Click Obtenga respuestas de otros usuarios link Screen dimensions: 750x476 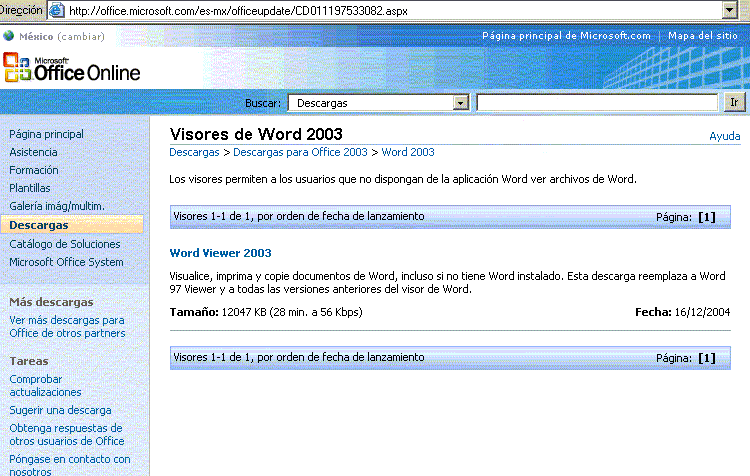click(x=66, y=434)
